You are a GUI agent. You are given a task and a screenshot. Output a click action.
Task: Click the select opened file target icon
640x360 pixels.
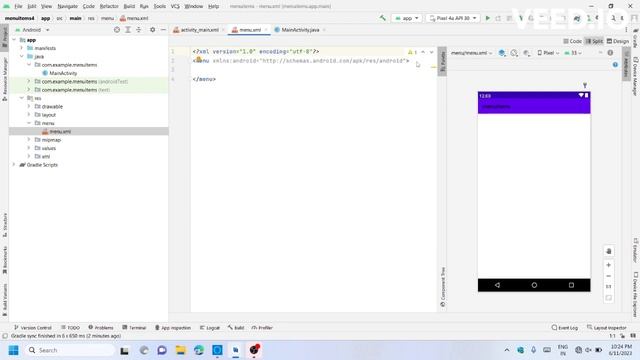tap(117, 30)
